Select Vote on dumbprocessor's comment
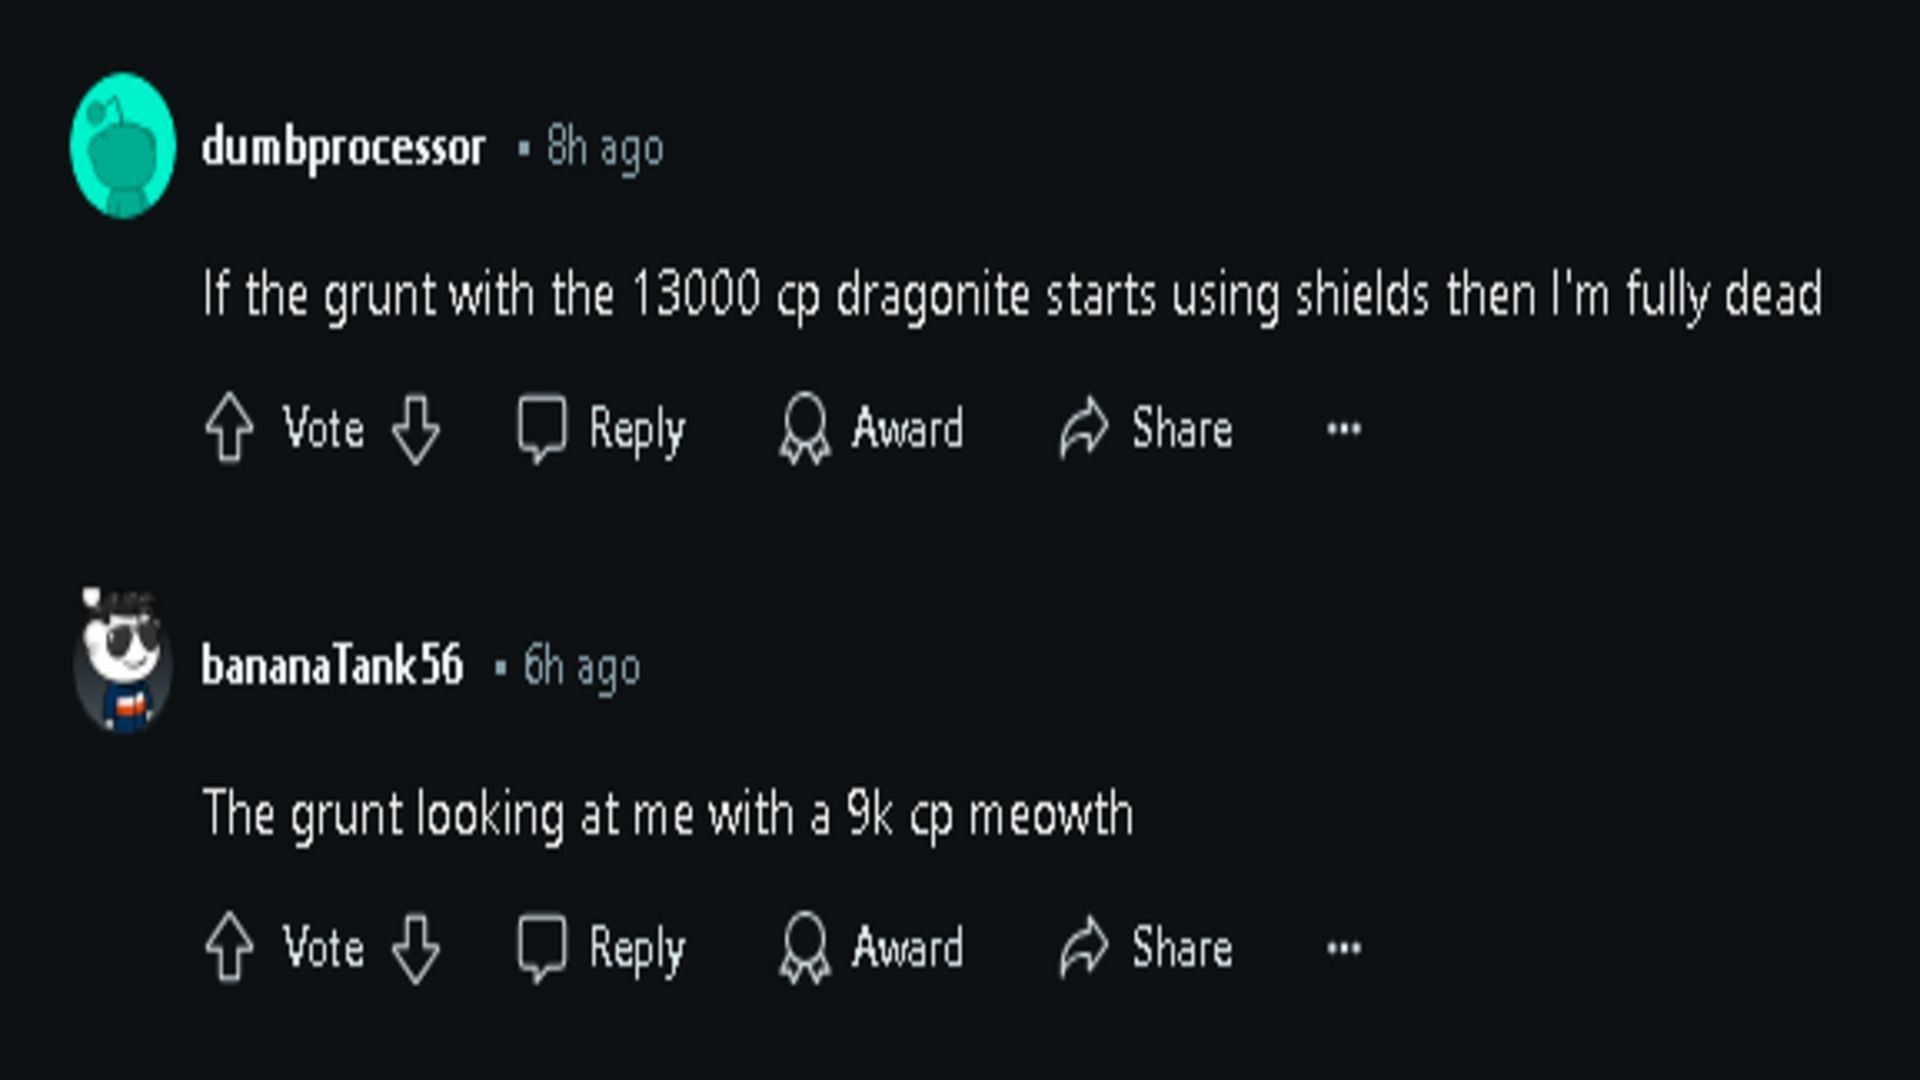The image size is (1920, 1080). point(324,427)
